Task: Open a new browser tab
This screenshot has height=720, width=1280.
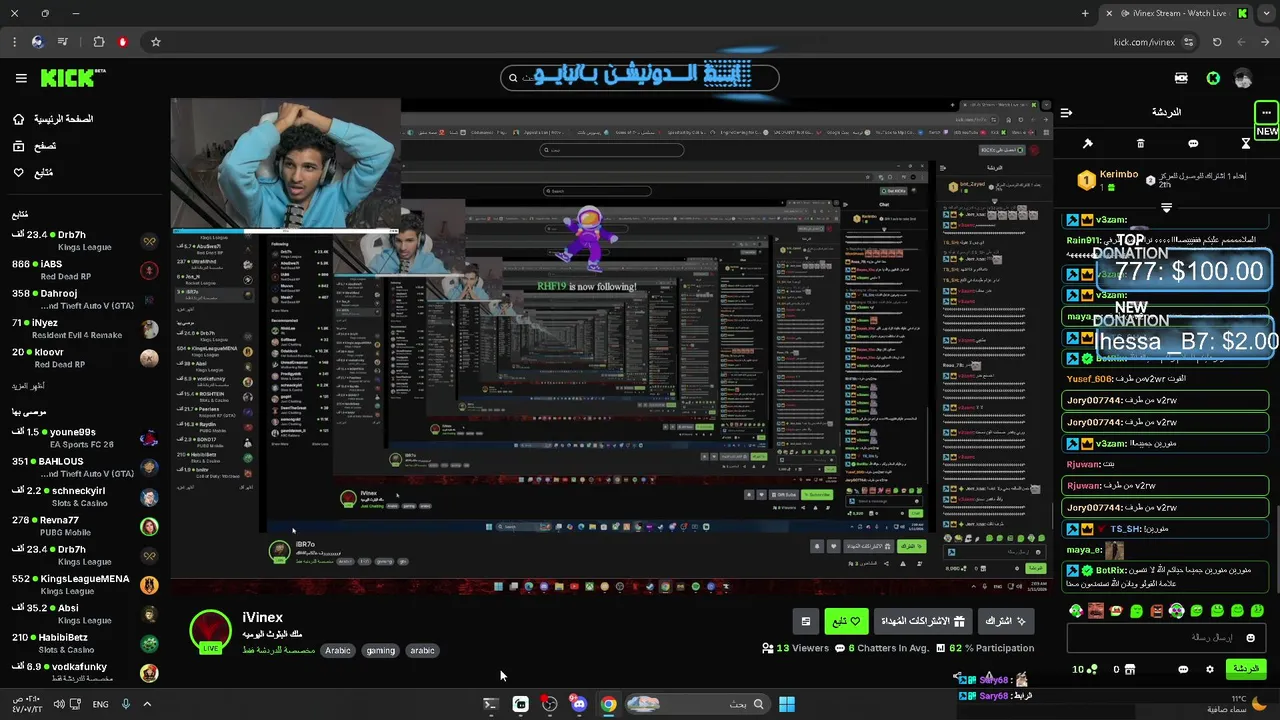Action: (1085, 13)
